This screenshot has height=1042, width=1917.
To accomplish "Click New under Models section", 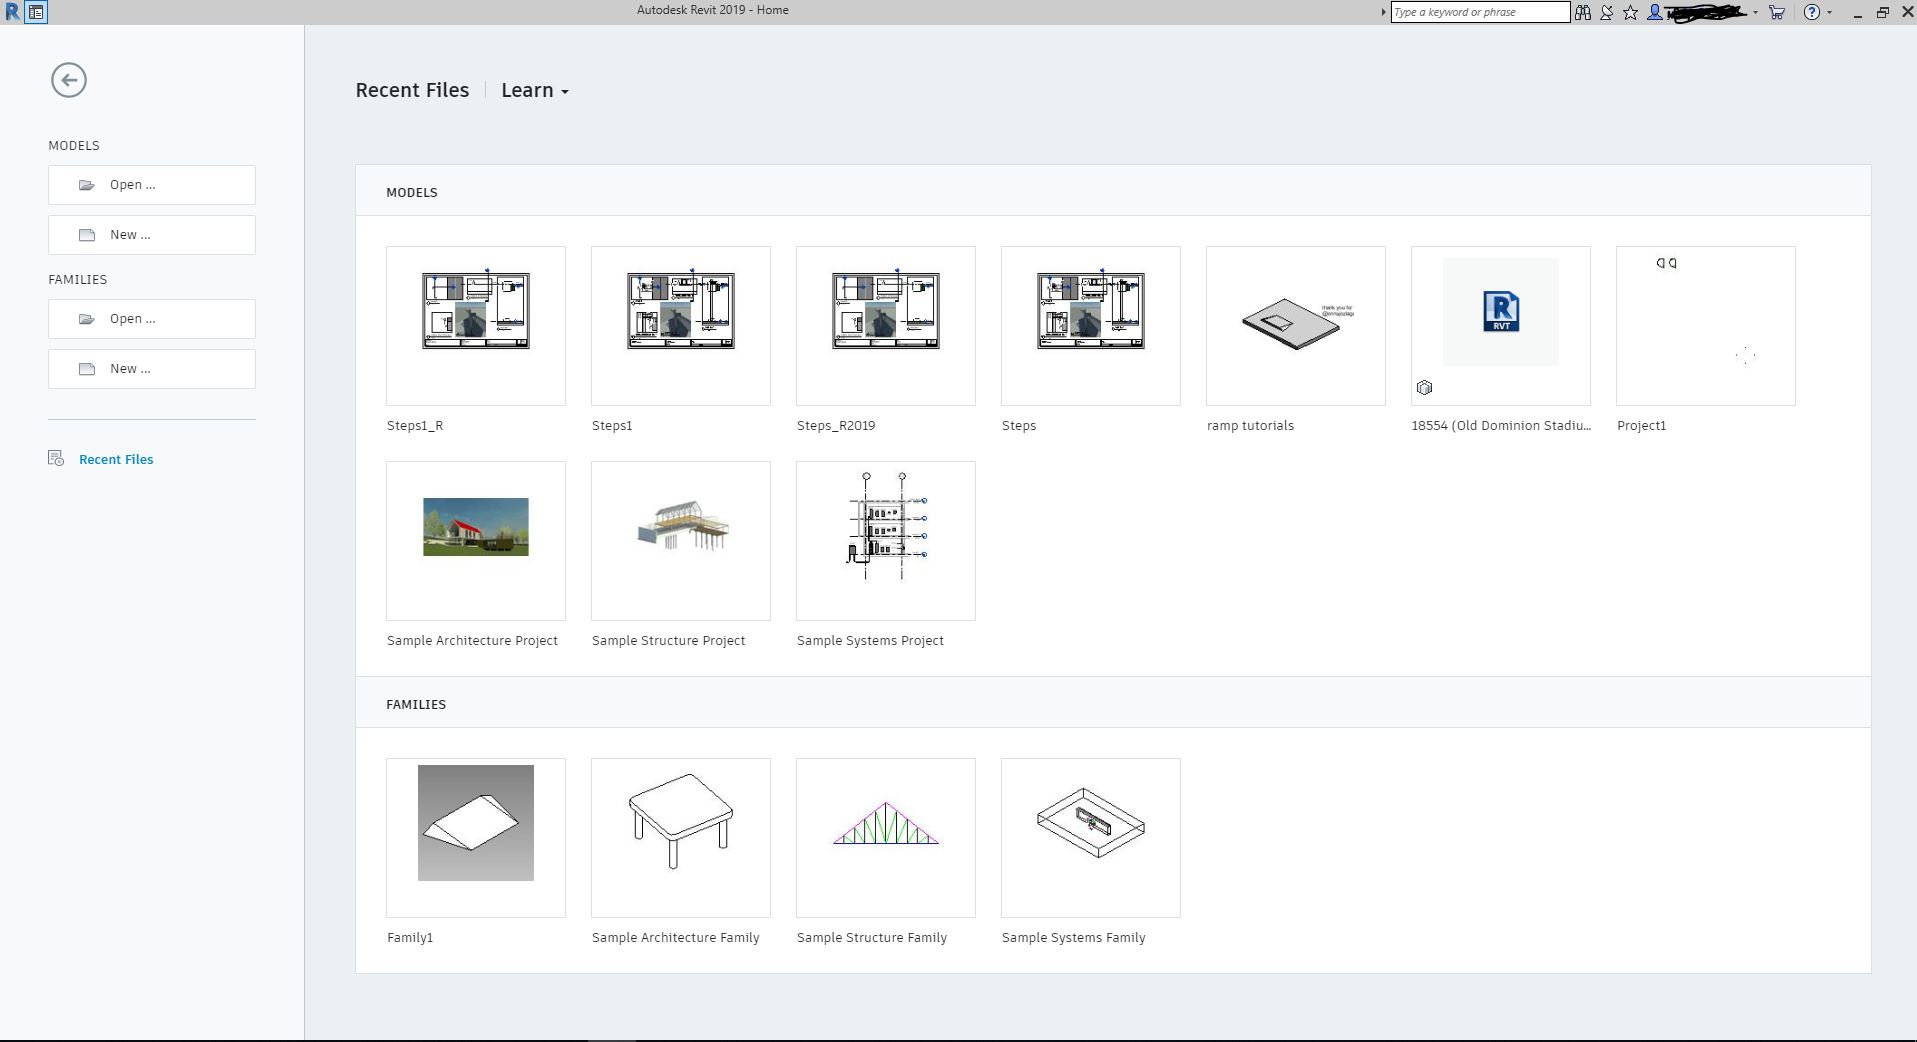I will (151, 234).
